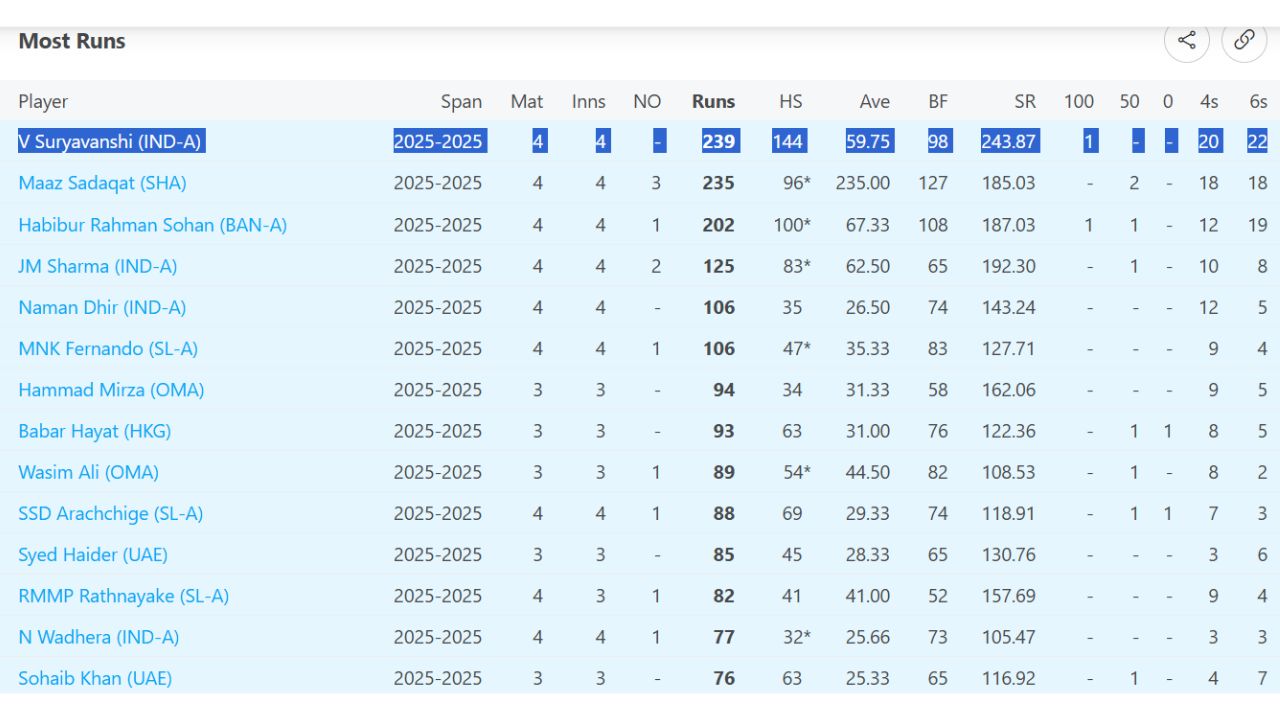Click the Runs column header

[713, 101]
